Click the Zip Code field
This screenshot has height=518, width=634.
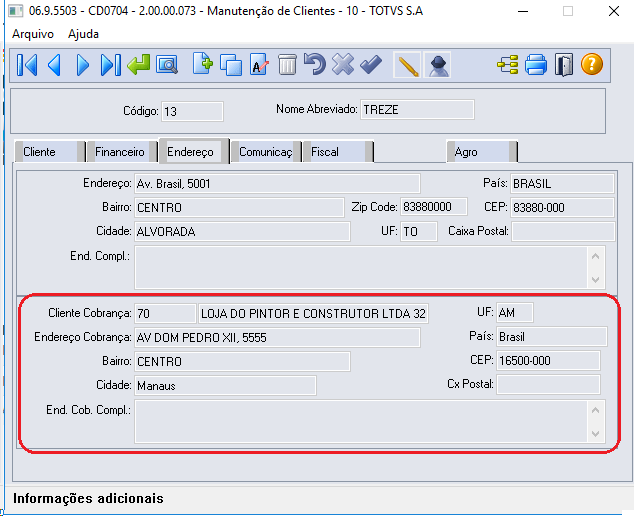(434, 207)
